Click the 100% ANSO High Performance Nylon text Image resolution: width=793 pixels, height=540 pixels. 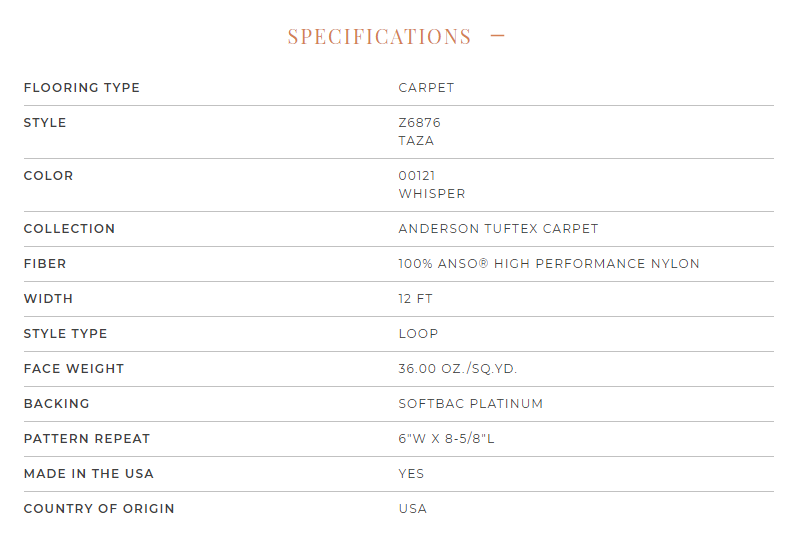click(x=549, y=263)
